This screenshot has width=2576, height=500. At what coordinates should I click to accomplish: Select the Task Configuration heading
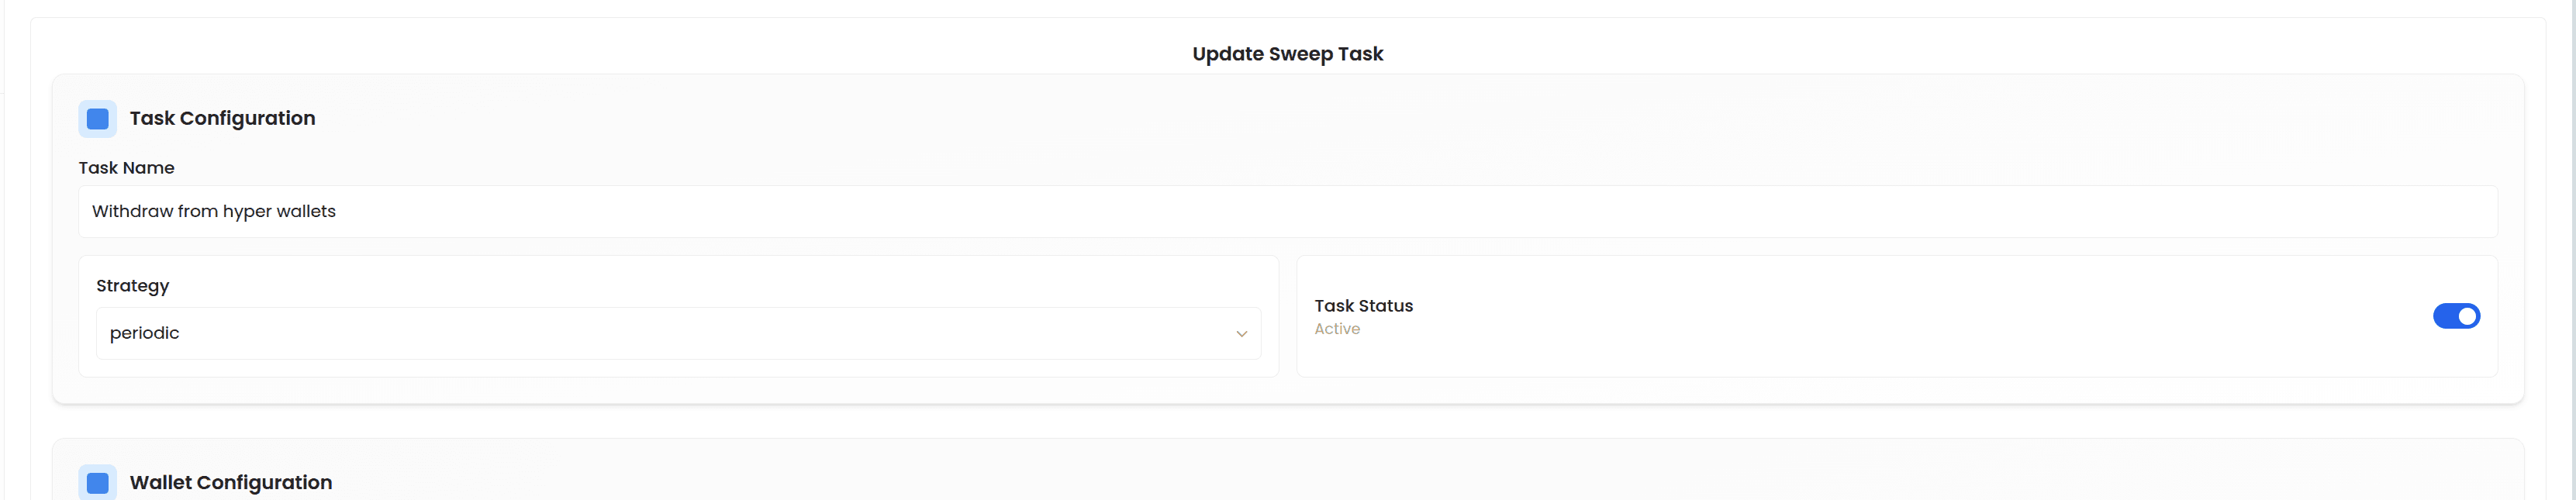tap(222, 118)
